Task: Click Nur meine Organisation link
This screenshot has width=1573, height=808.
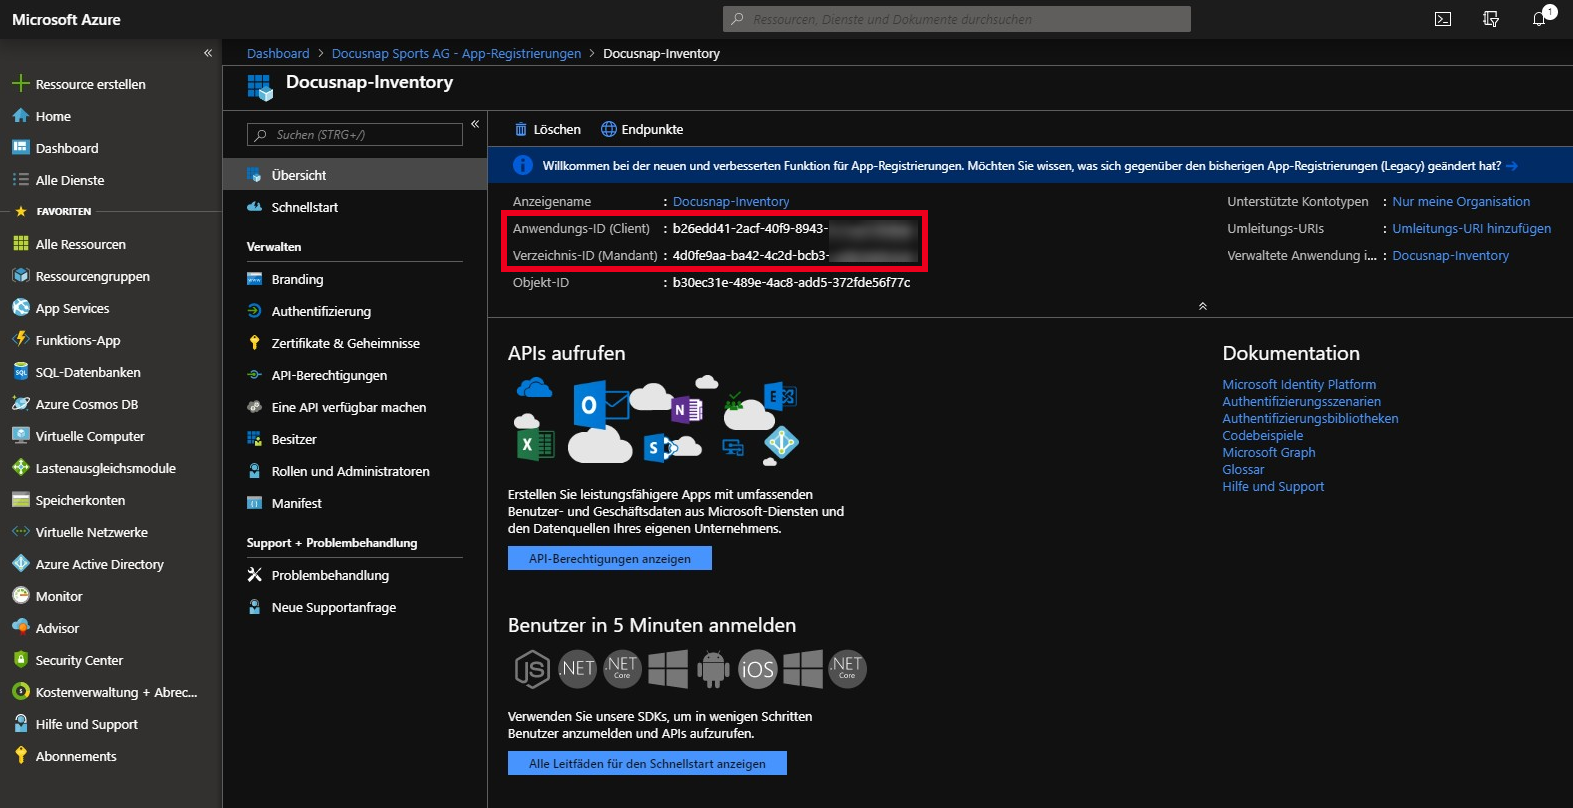Action: (x=1461, y=202)
